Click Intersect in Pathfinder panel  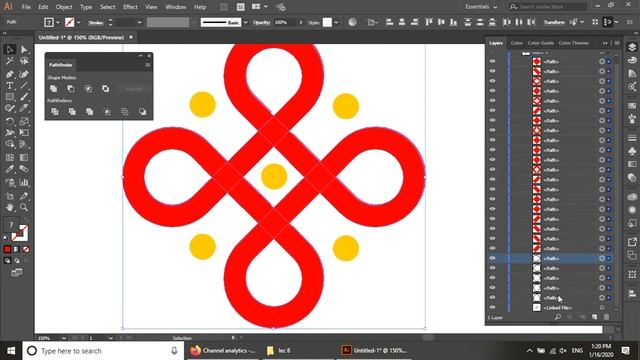pyautogui.click(x=88, y=89)
